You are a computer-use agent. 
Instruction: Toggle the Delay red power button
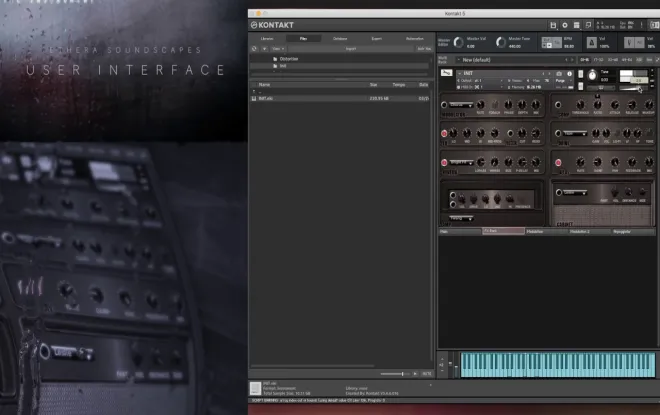pos(558,162)
